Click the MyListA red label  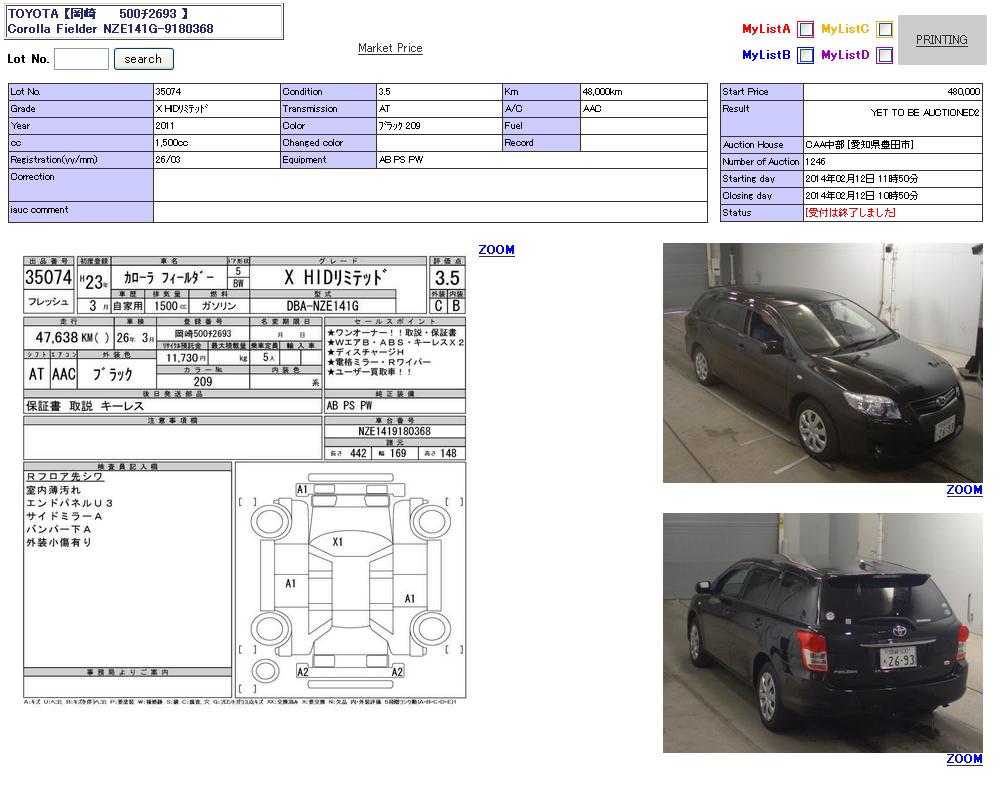[x=766, y=30]
